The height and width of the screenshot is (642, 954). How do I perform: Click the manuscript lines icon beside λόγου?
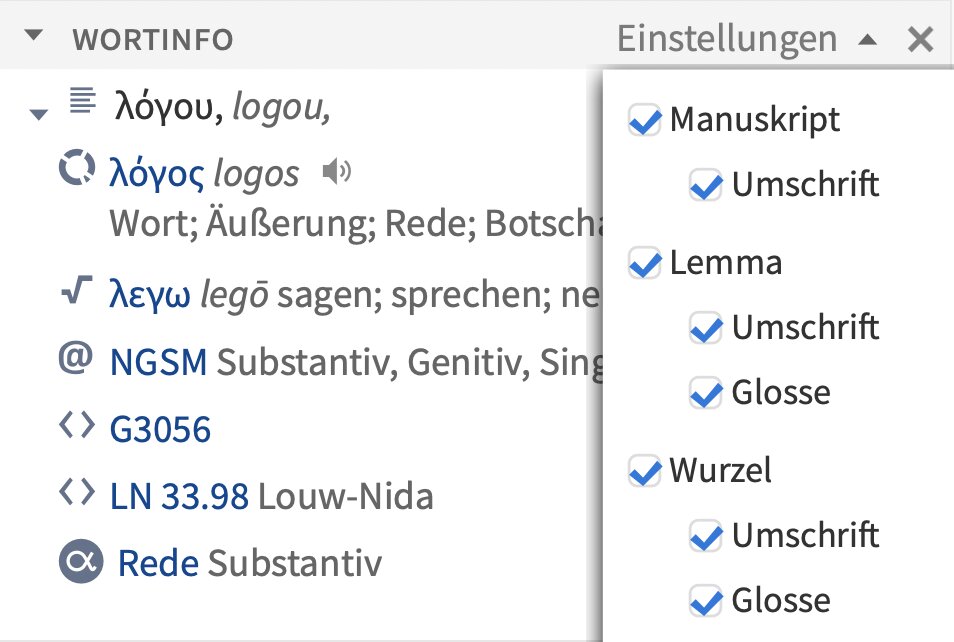(83, 100)
